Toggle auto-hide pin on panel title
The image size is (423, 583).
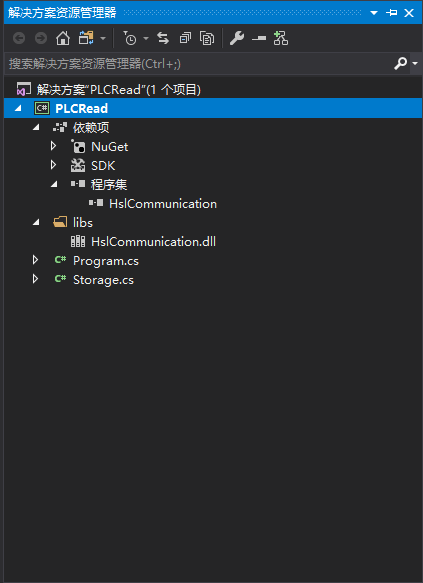[391, 13]
